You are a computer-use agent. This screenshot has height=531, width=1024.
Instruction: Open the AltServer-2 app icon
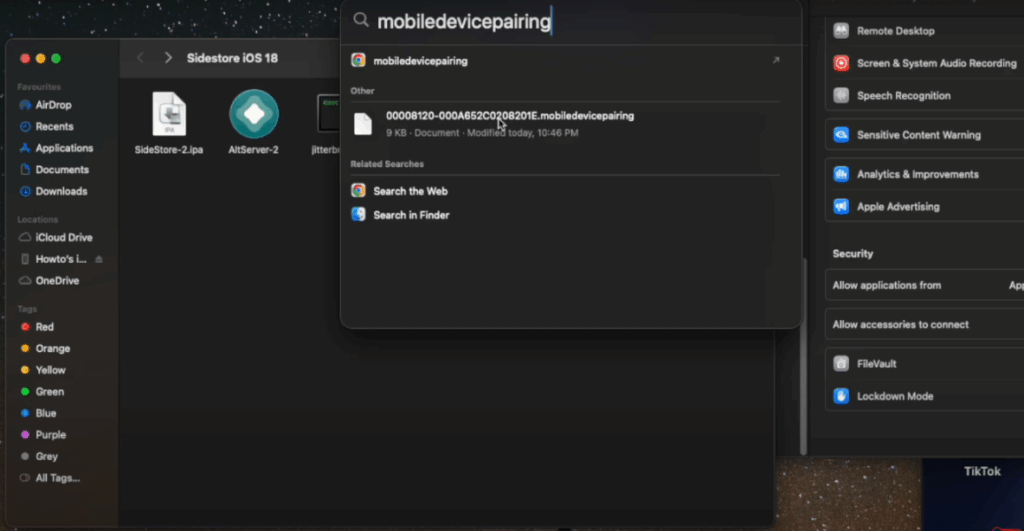(x=254, y=114)
